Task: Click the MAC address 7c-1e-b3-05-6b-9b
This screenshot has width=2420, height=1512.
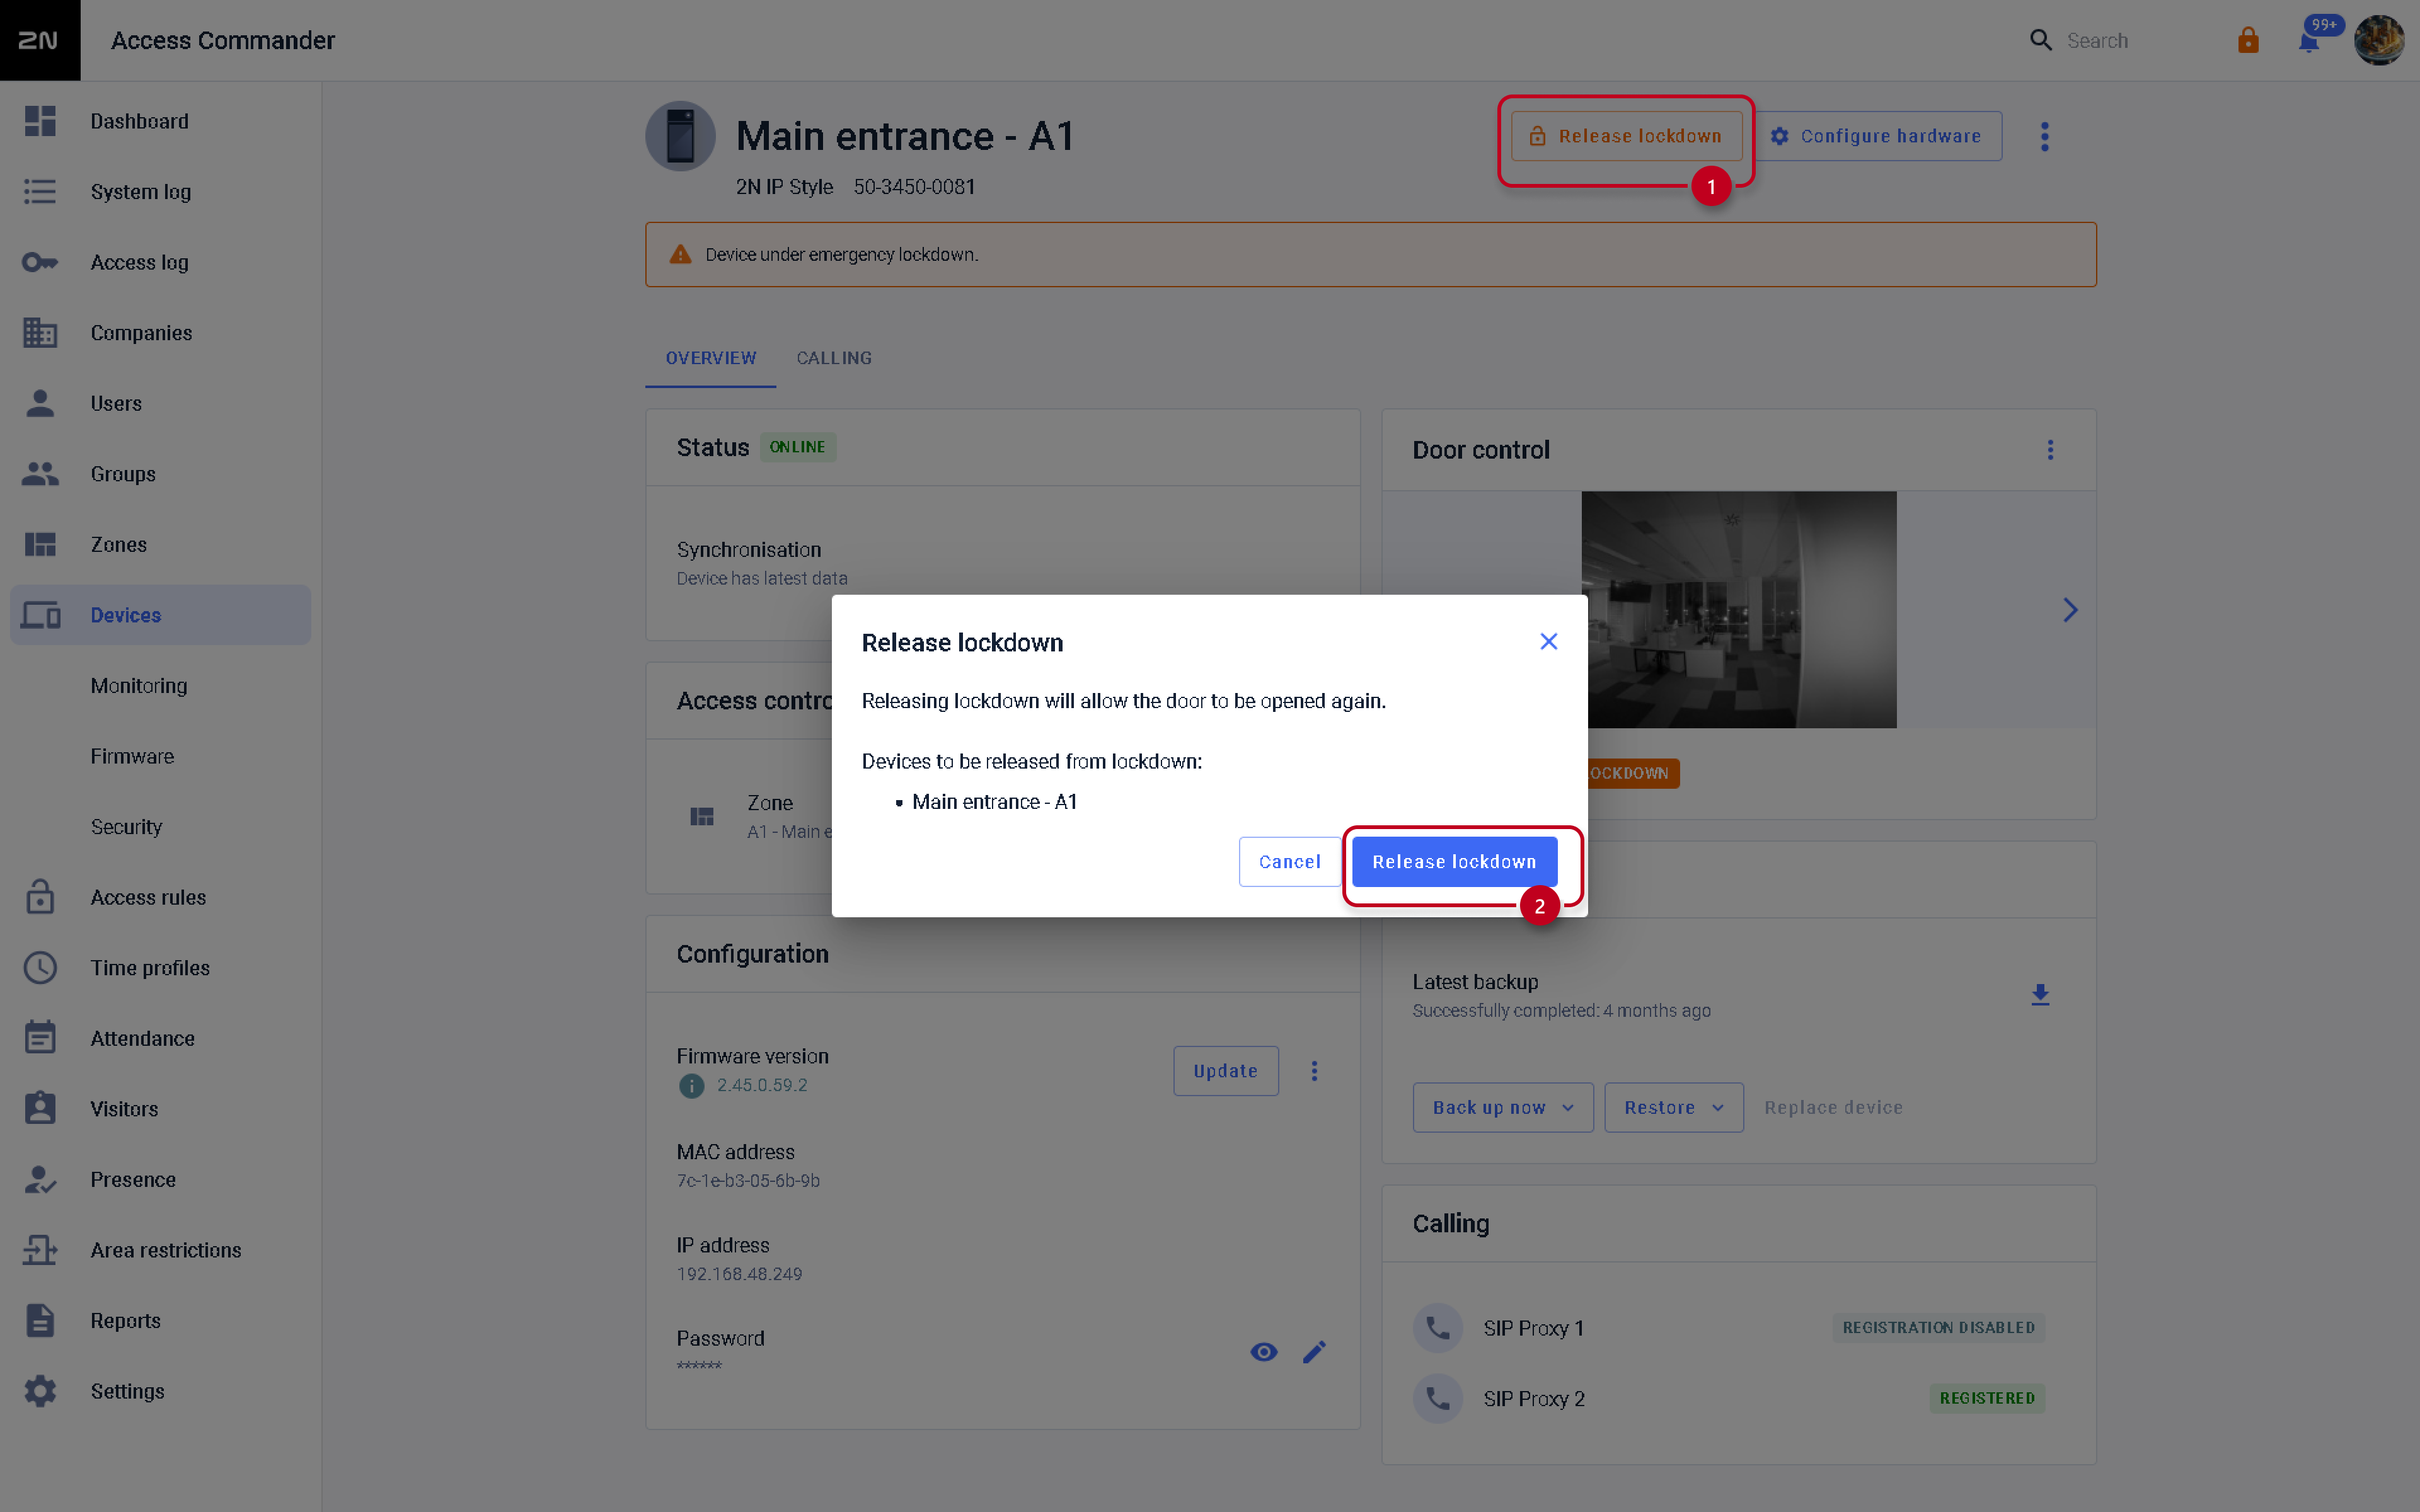Action: 748,1181
